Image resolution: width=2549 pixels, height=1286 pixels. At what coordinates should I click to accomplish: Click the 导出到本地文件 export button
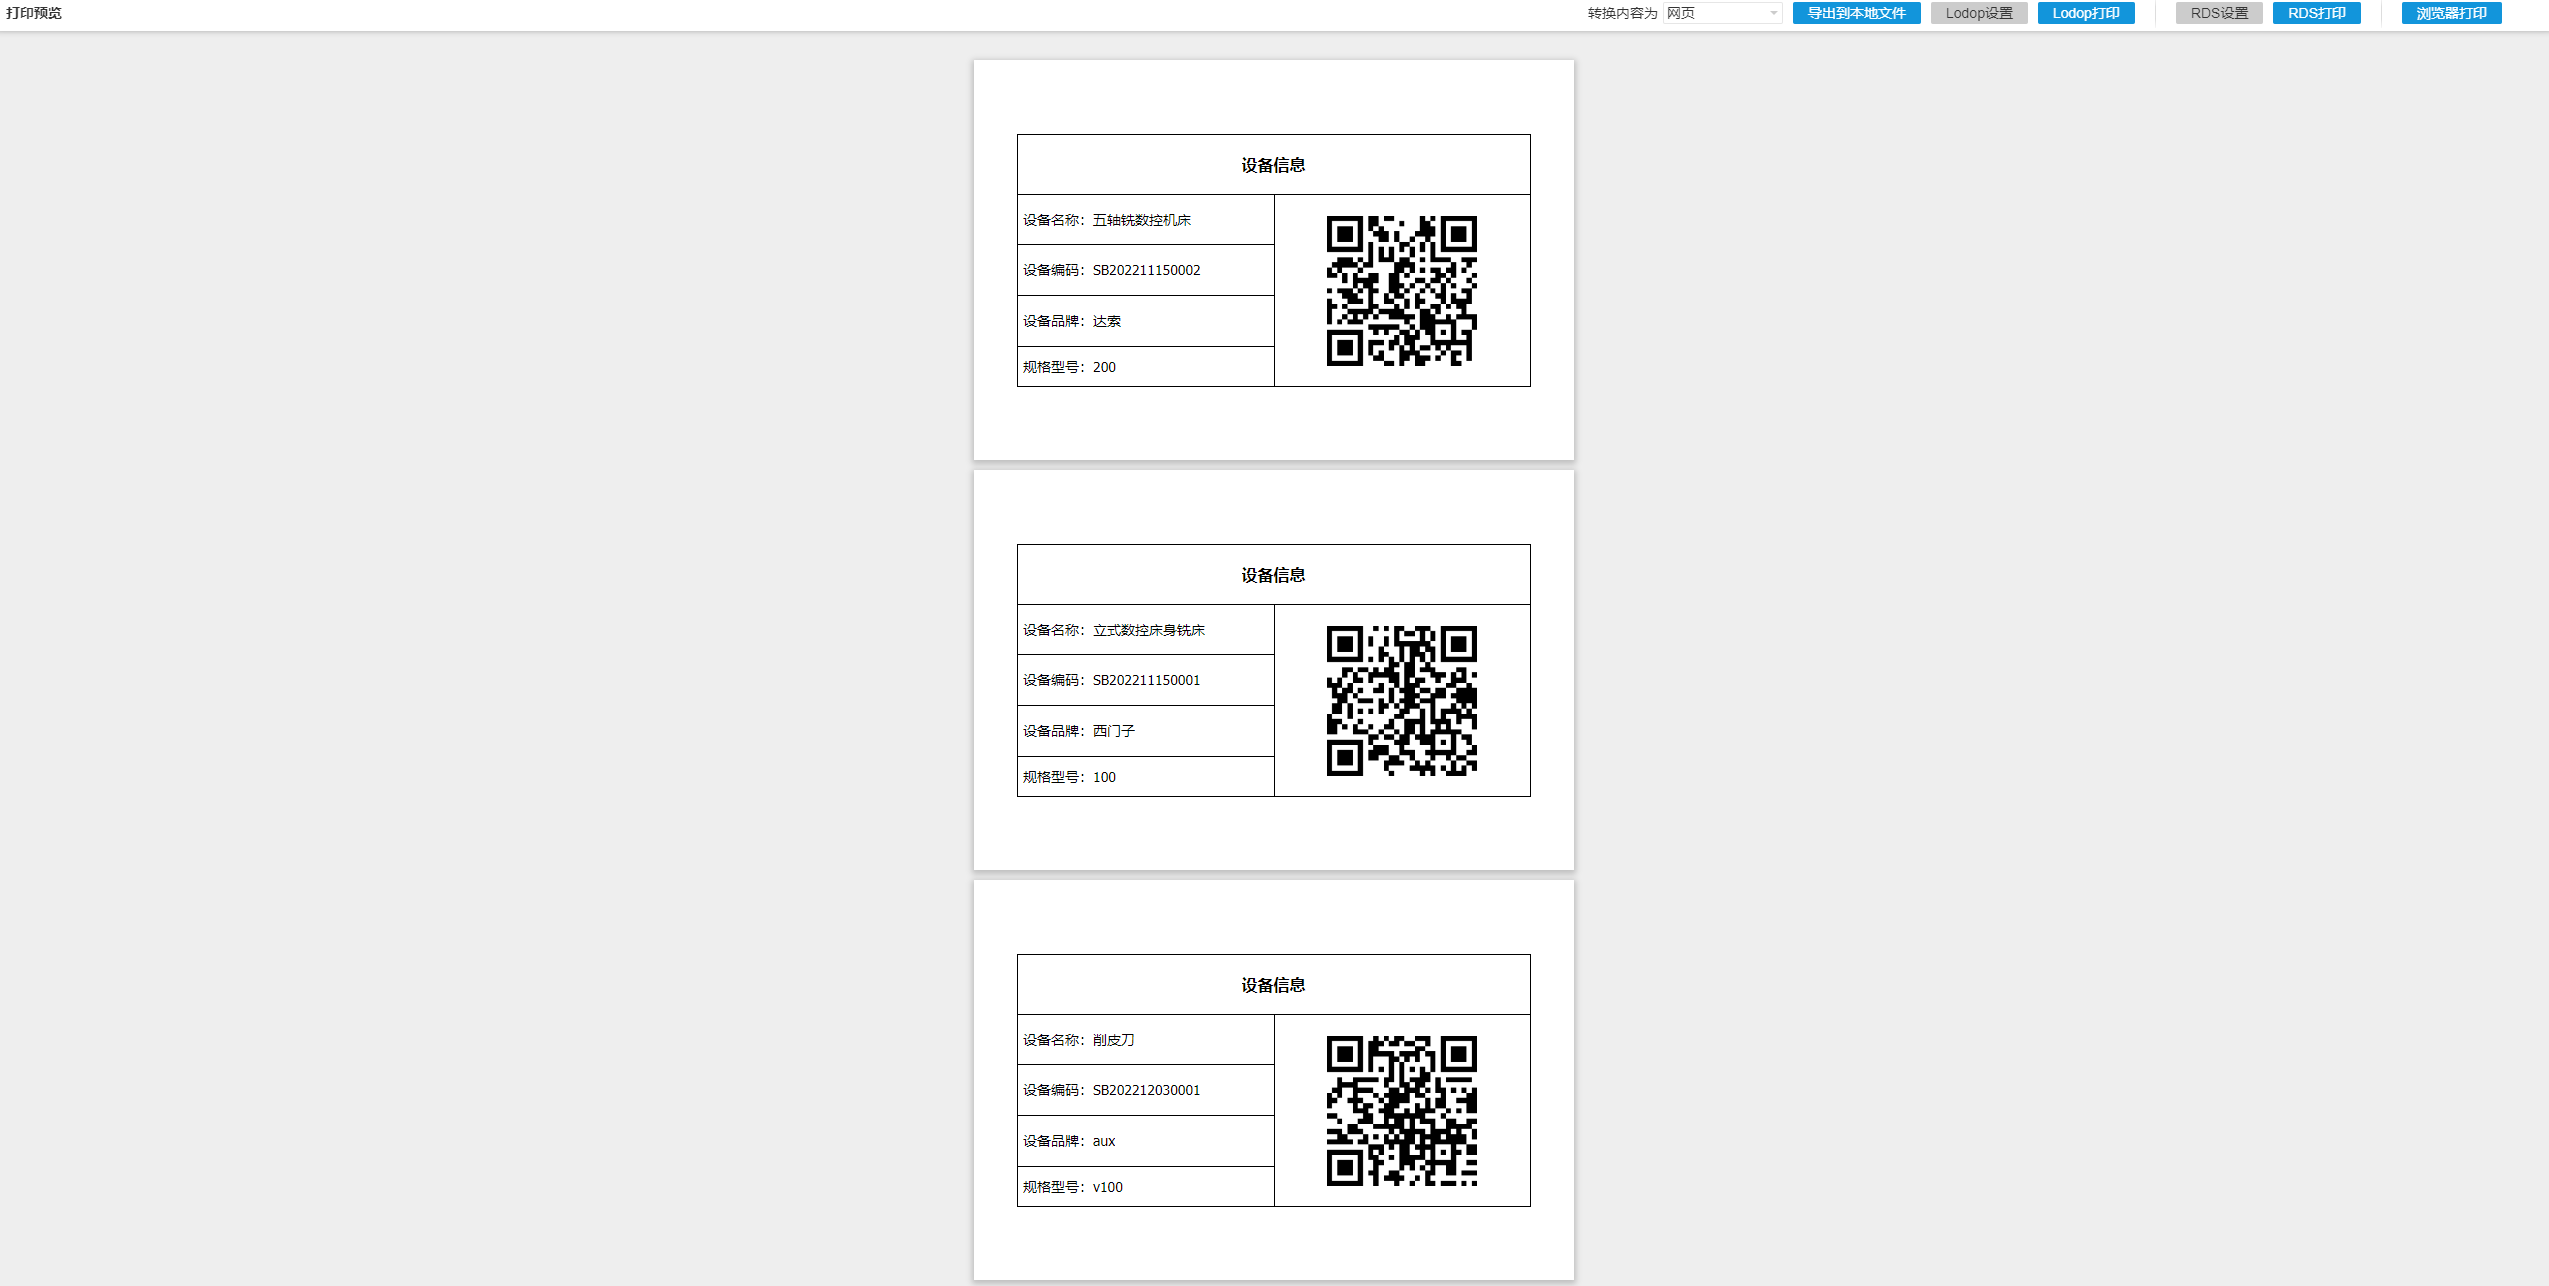point(1856,13)
